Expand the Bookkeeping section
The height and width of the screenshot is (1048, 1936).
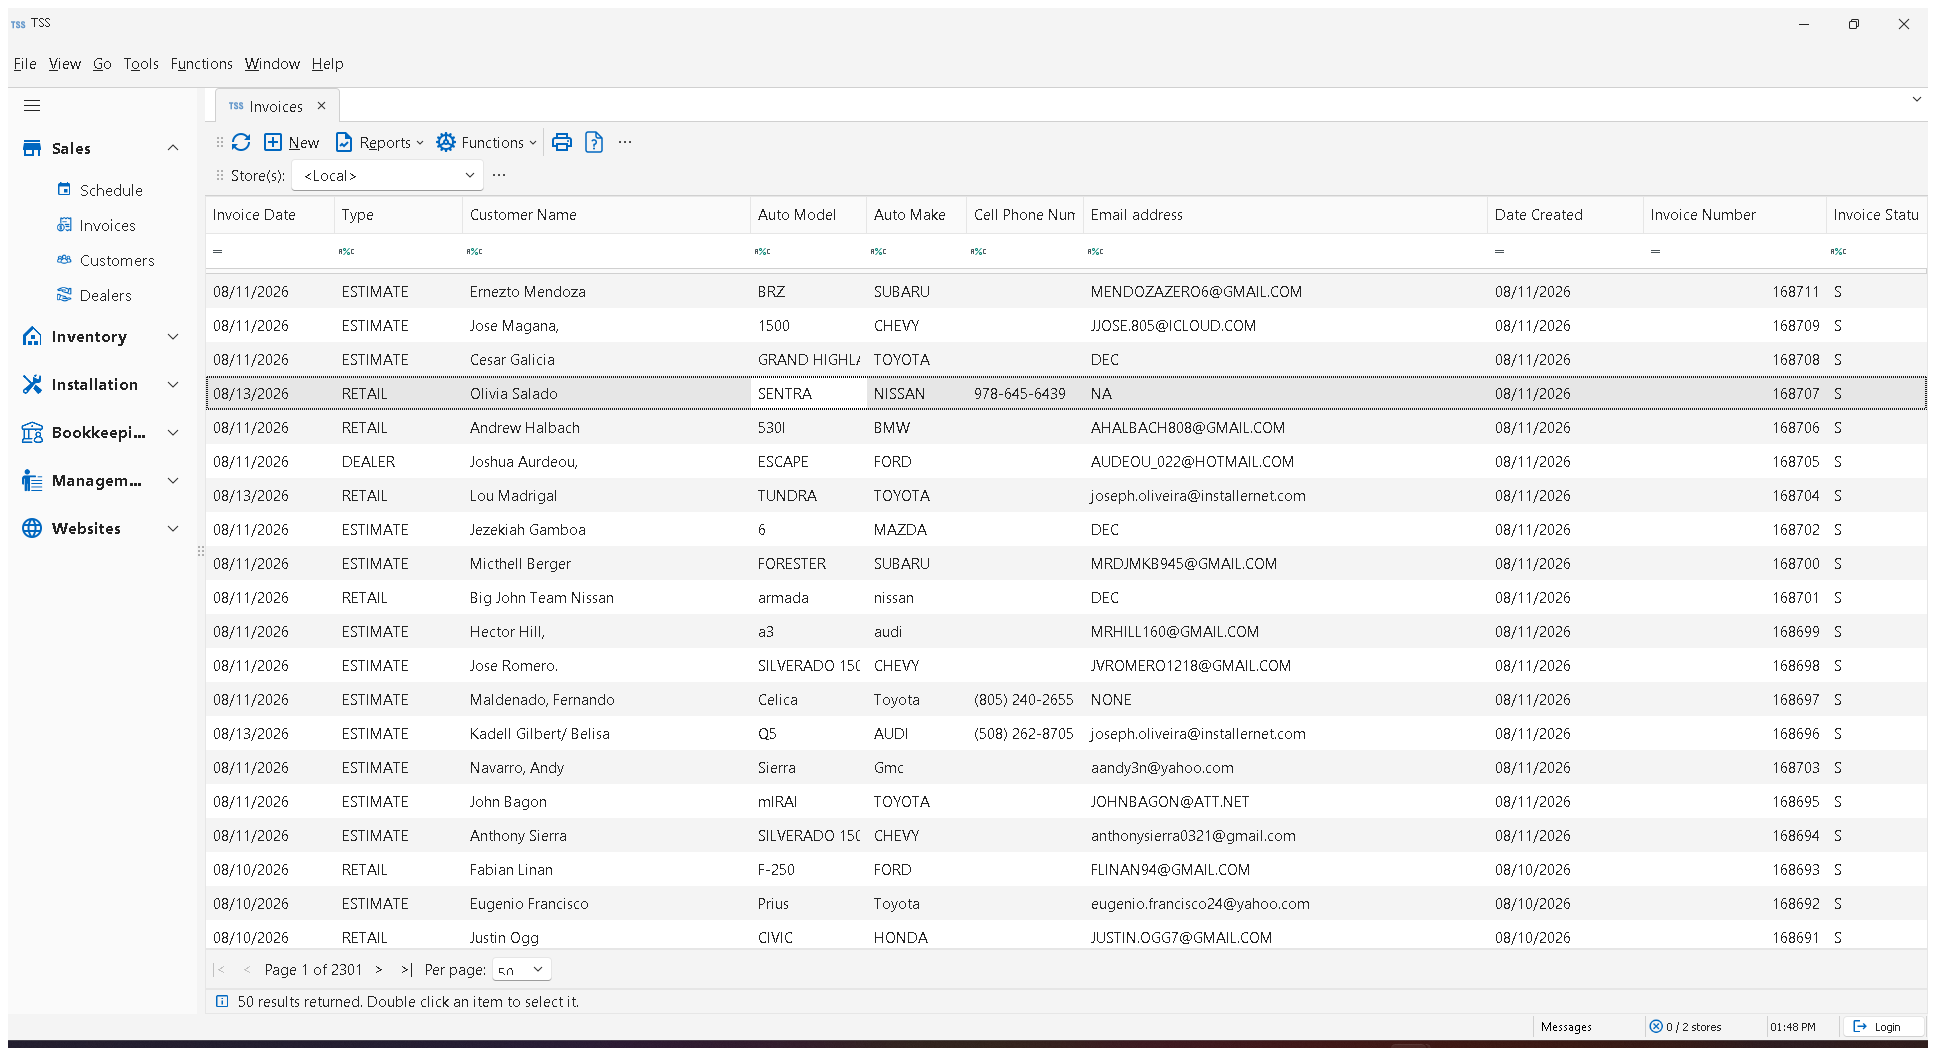pos(173,432)
